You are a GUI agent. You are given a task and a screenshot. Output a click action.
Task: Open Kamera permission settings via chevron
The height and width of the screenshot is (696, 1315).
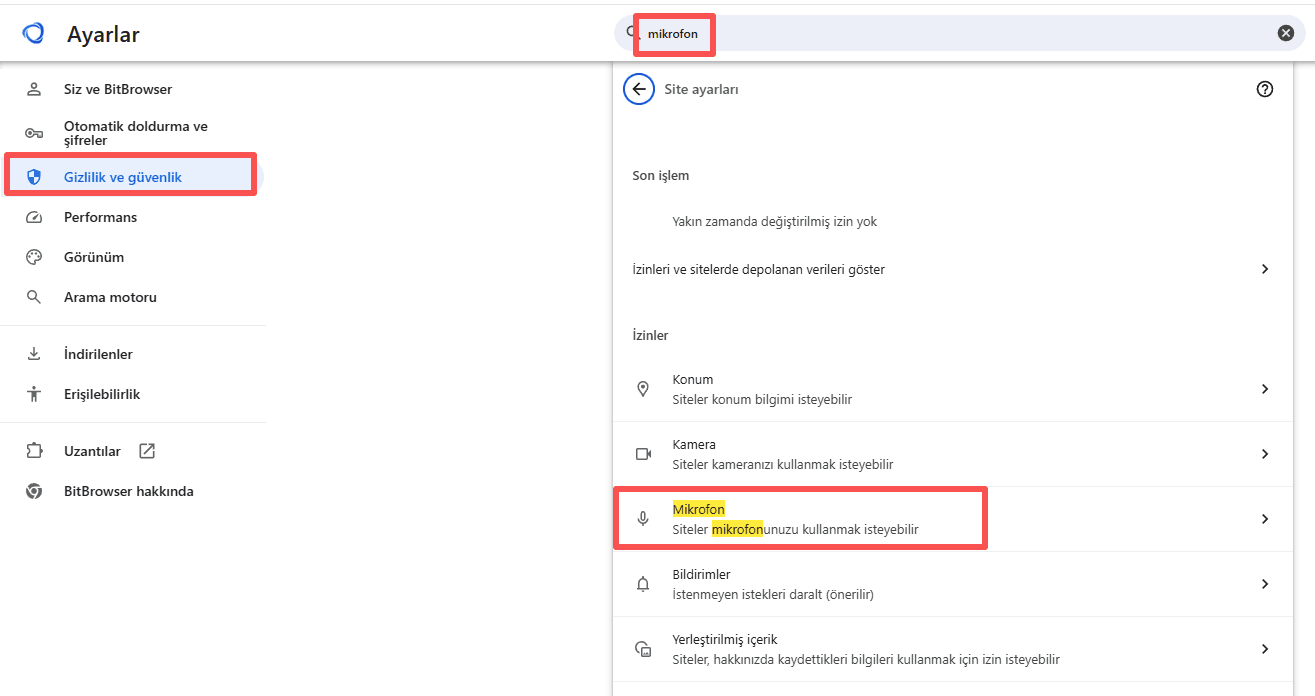1265,454
